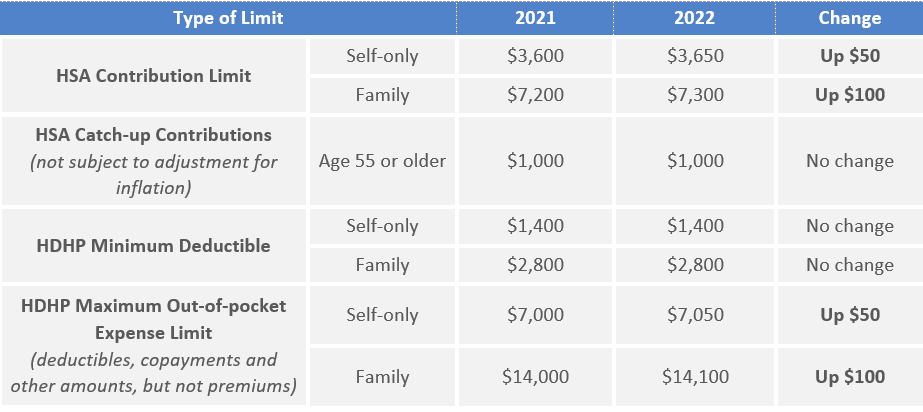This screenshot has width=923, height=412.
Task: Click the $7,050 cell
Action: click(695, 315)
